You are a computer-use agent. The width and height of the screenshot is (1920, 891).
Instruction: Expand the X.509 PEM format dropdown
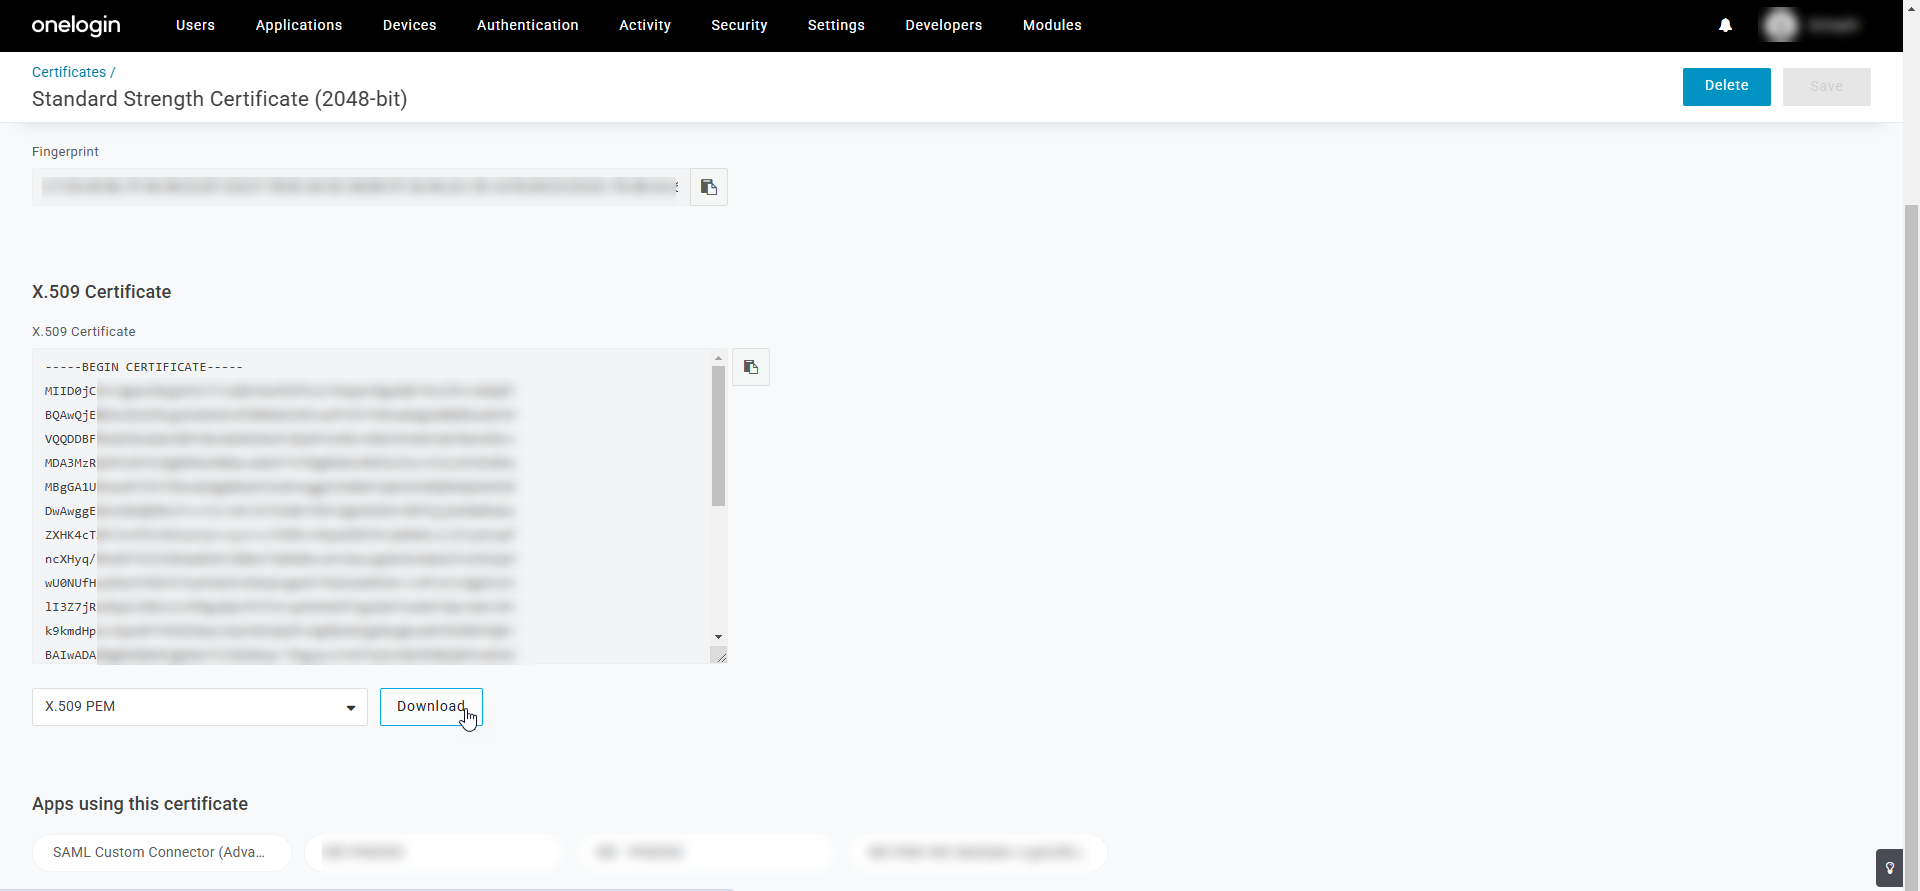(200, 707)
